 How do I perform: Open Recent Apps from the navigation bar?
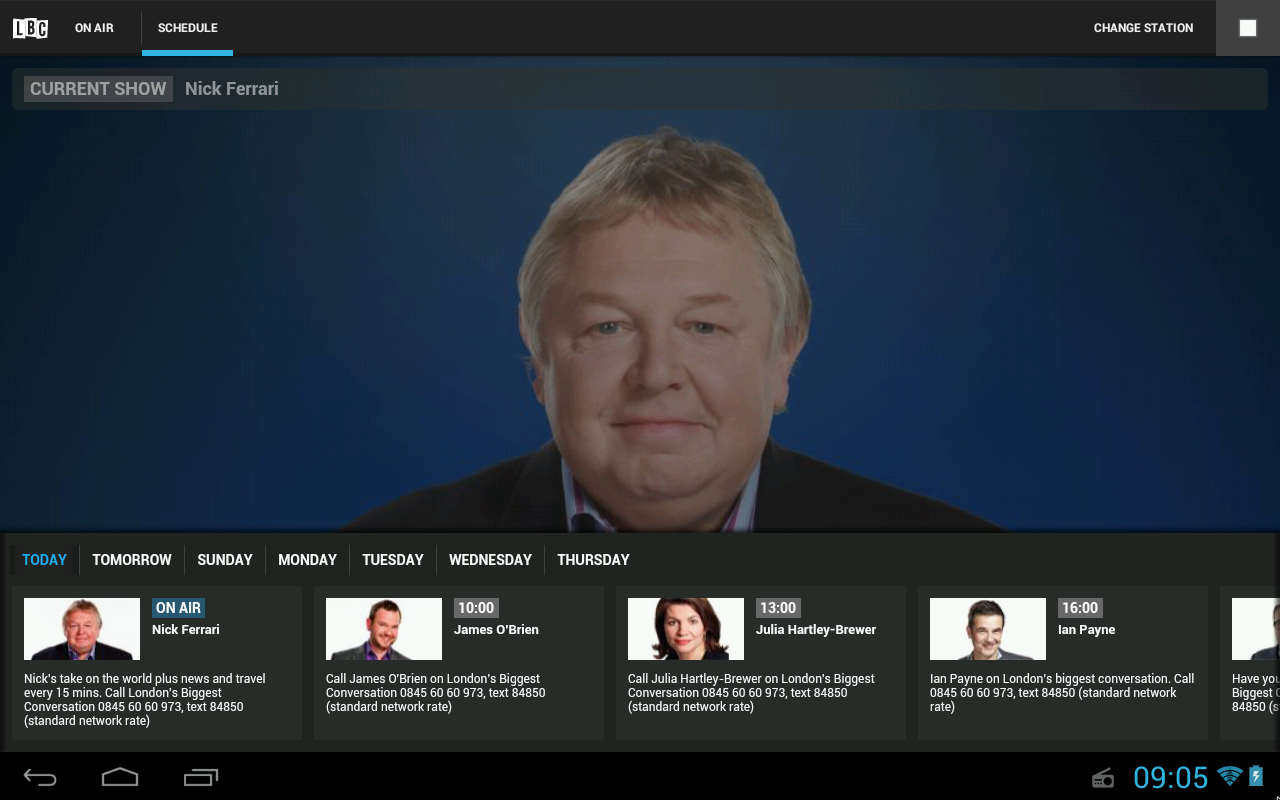coord(200,776)
